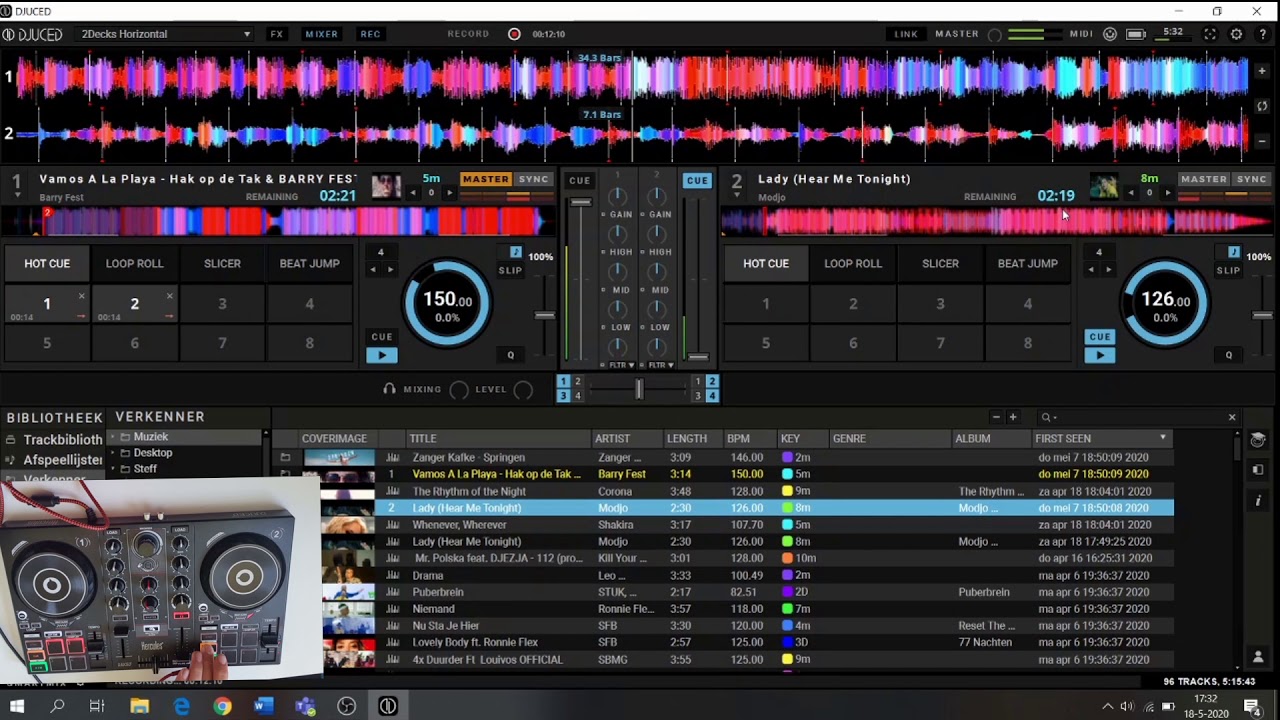Screen dimensions: 1280x720
Task: Open the help question mark icon
Action: (1262, 34)
